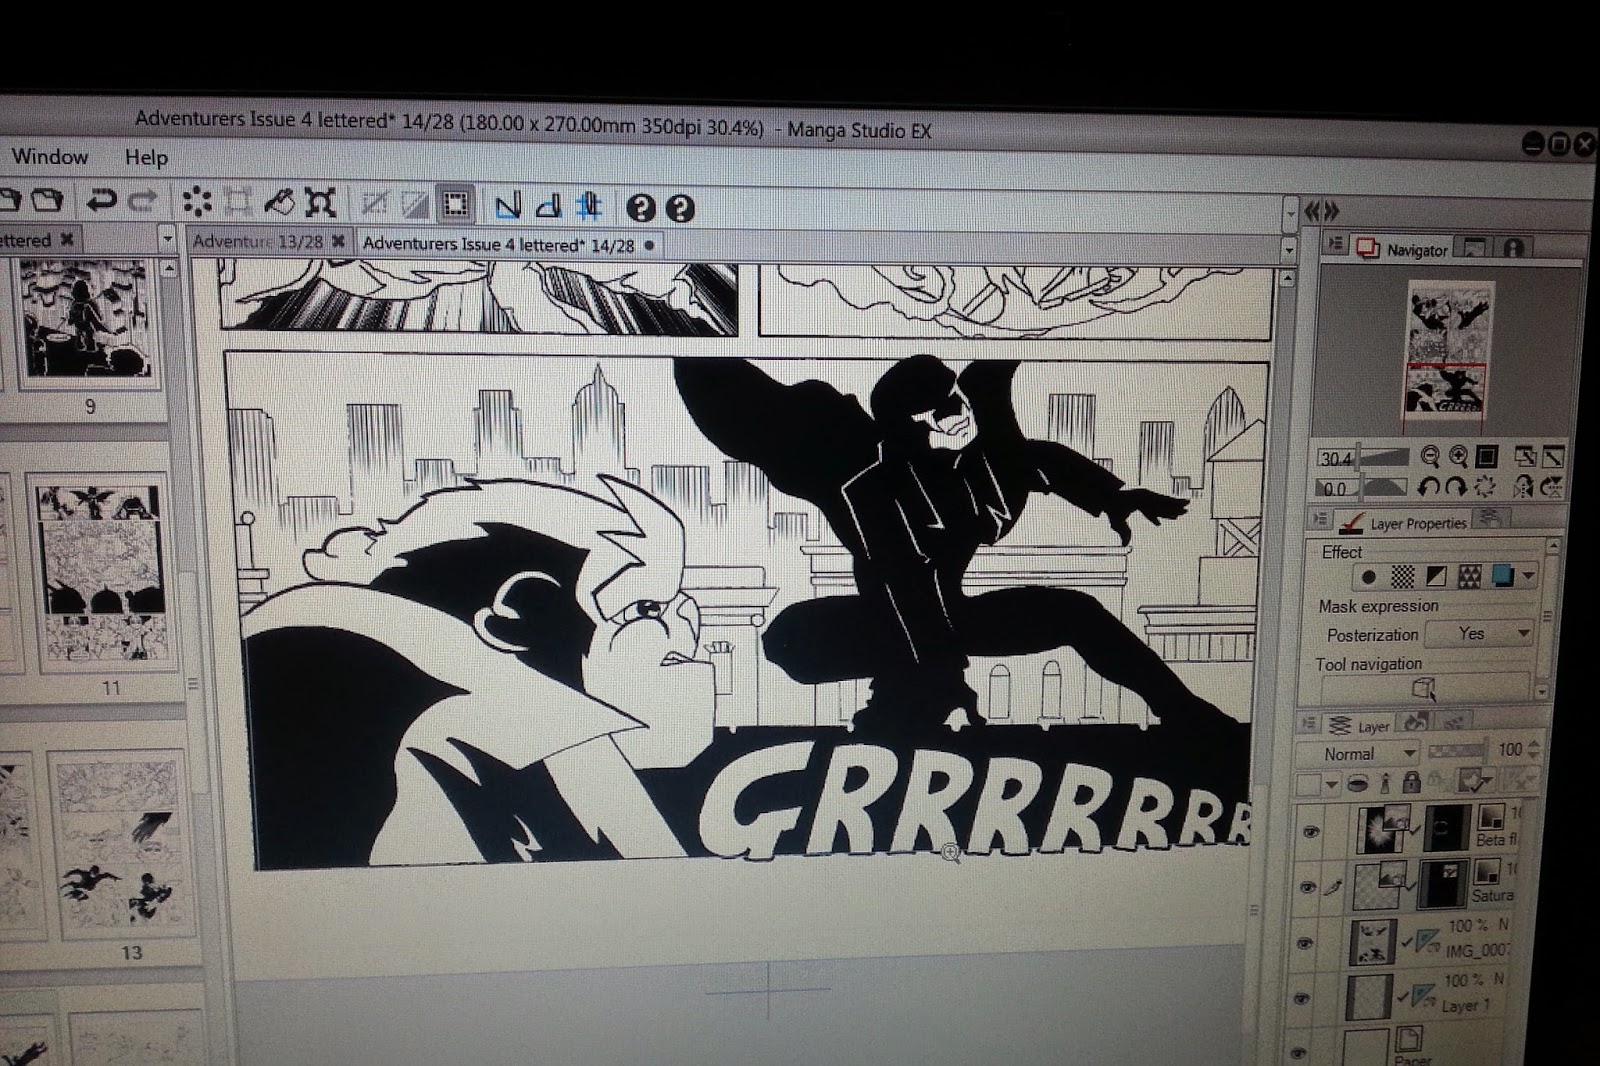The height and width of the screenshot is (1066, 1600).
Task: Click the Undo arrow in the toolbar
Action: tap(100, 201)
